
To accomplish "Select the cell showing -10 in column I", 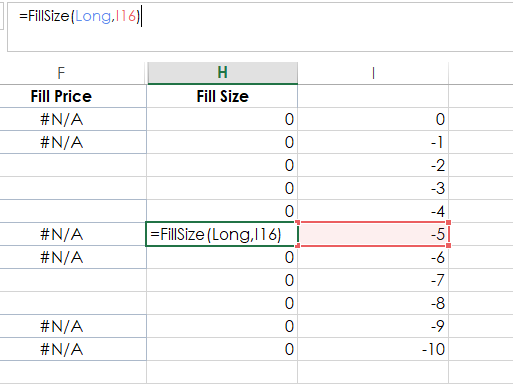I will point(373,349).
